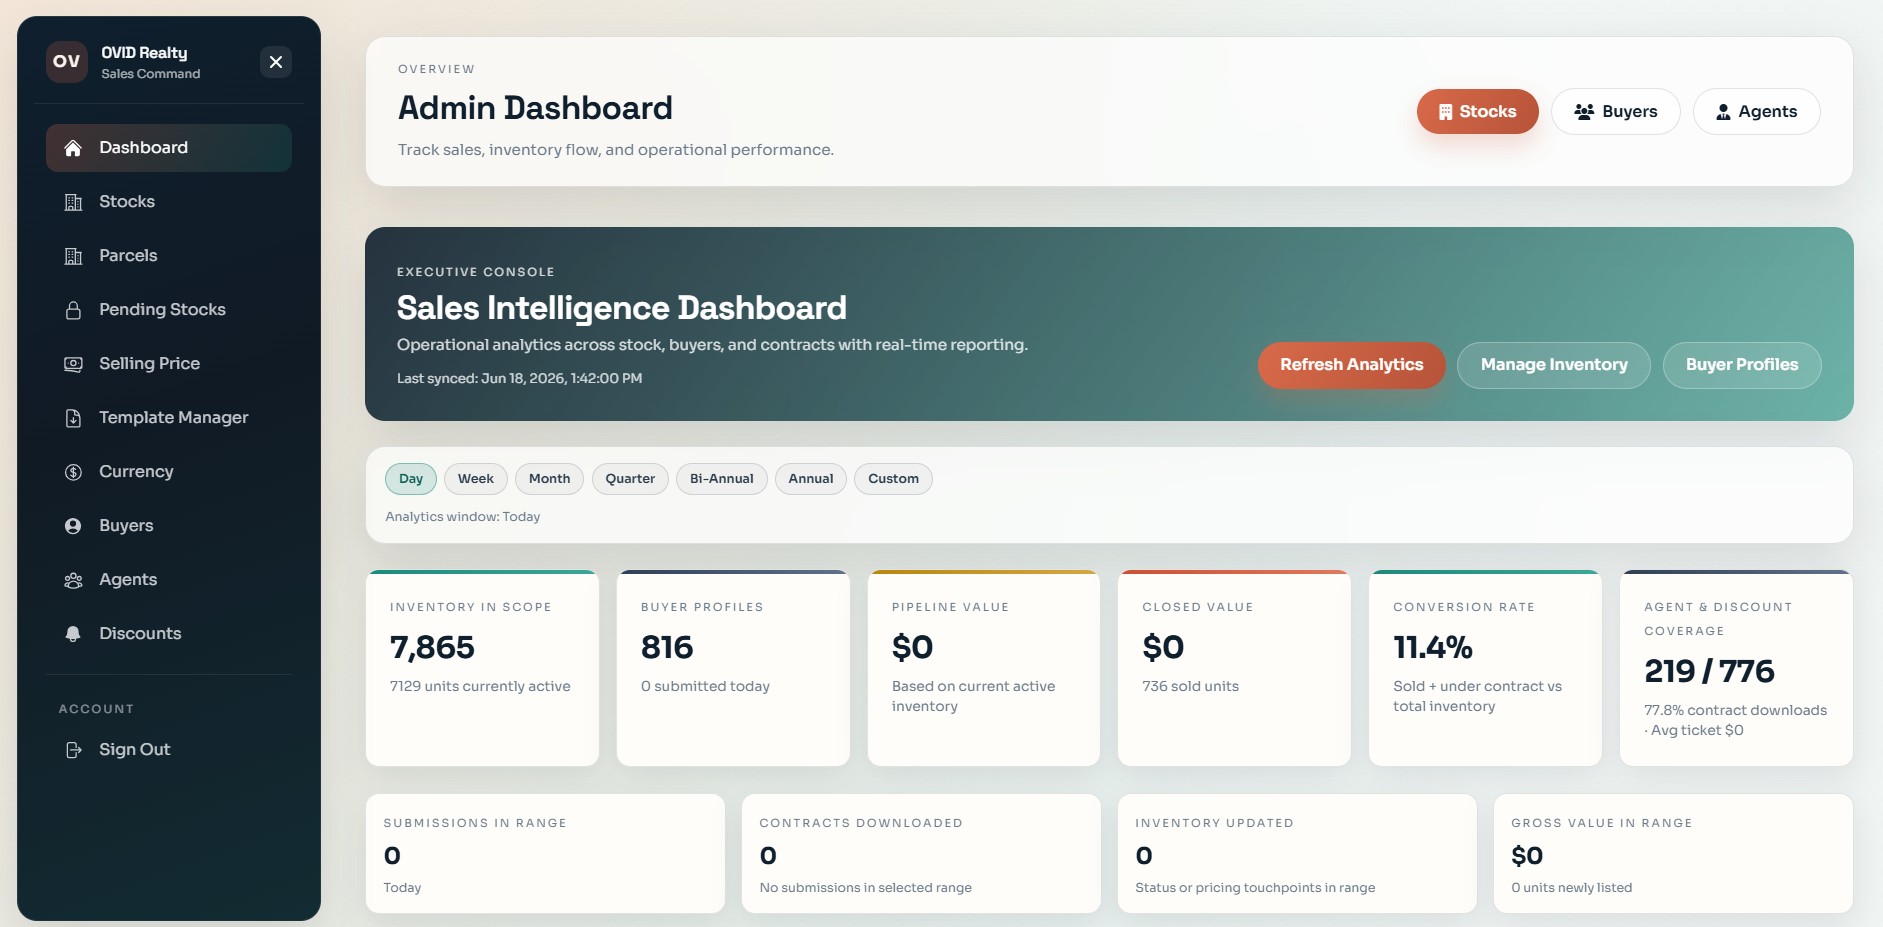
Task: Click the Pending Stocks lock icon
Action: [x=73, y=310]
